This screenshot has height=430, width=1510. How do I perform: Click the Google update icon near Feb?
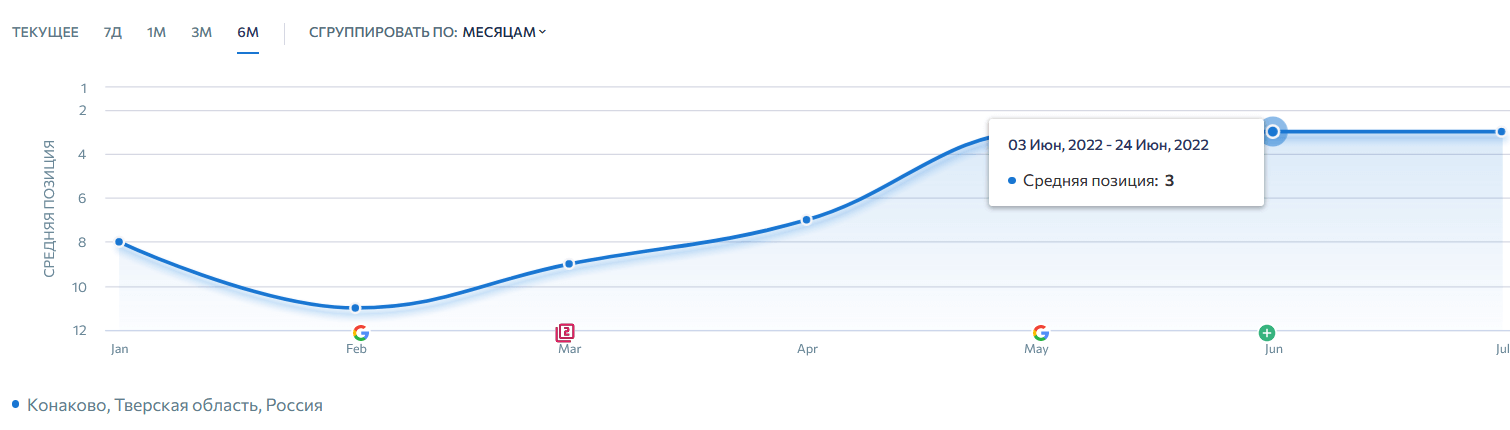pyautogui.click(x=360, y=333)
